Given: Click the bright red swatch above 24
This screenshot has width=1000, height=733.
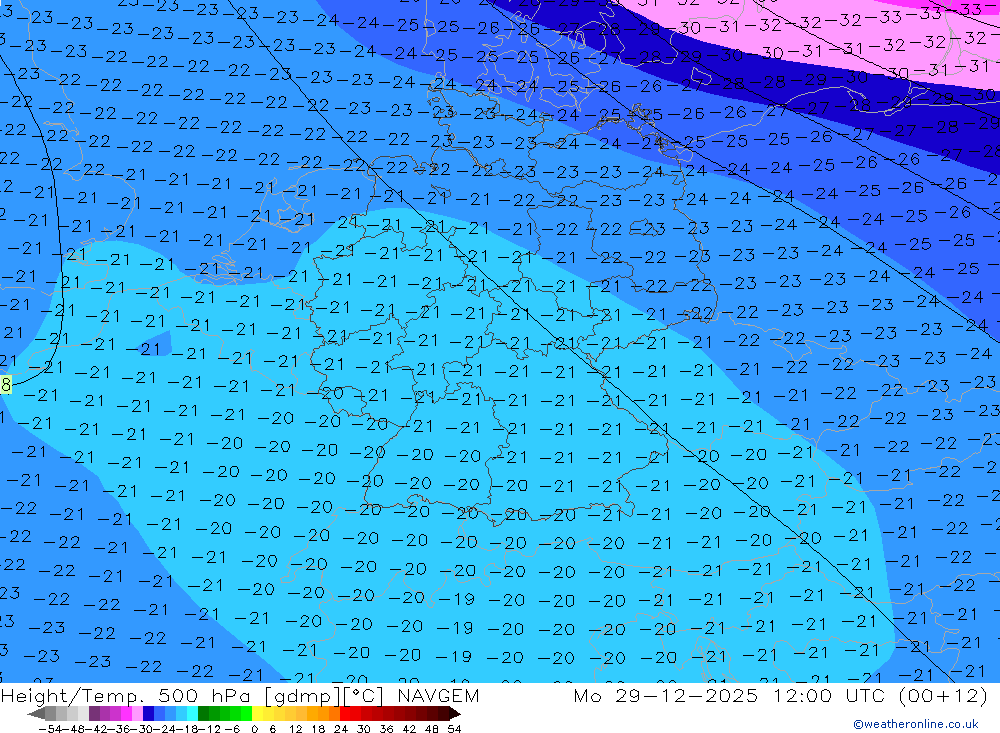Looking at the screenshot, I should coord(345,713).
